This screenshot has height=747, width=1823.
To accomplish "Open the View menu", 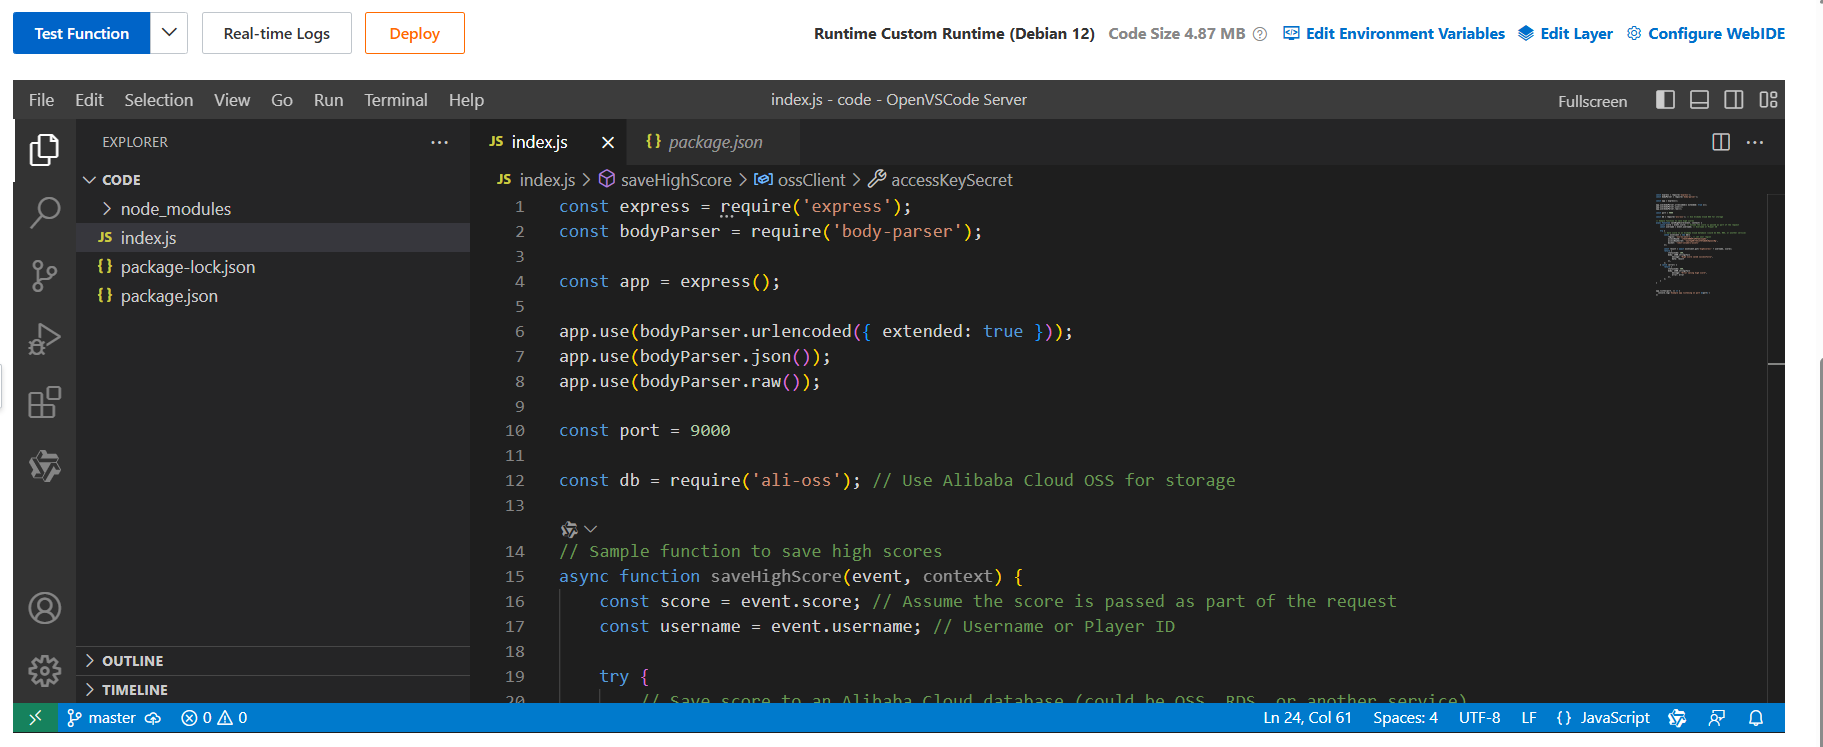I will [x=232, y=100].
